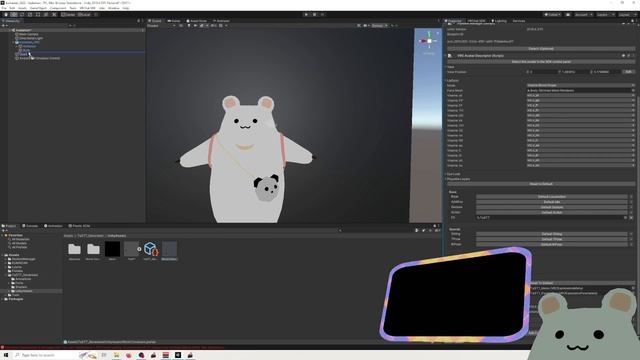Collapse the LipSync foldout in Inspector
The image size is (640, 360).
[x=446, y=80]
